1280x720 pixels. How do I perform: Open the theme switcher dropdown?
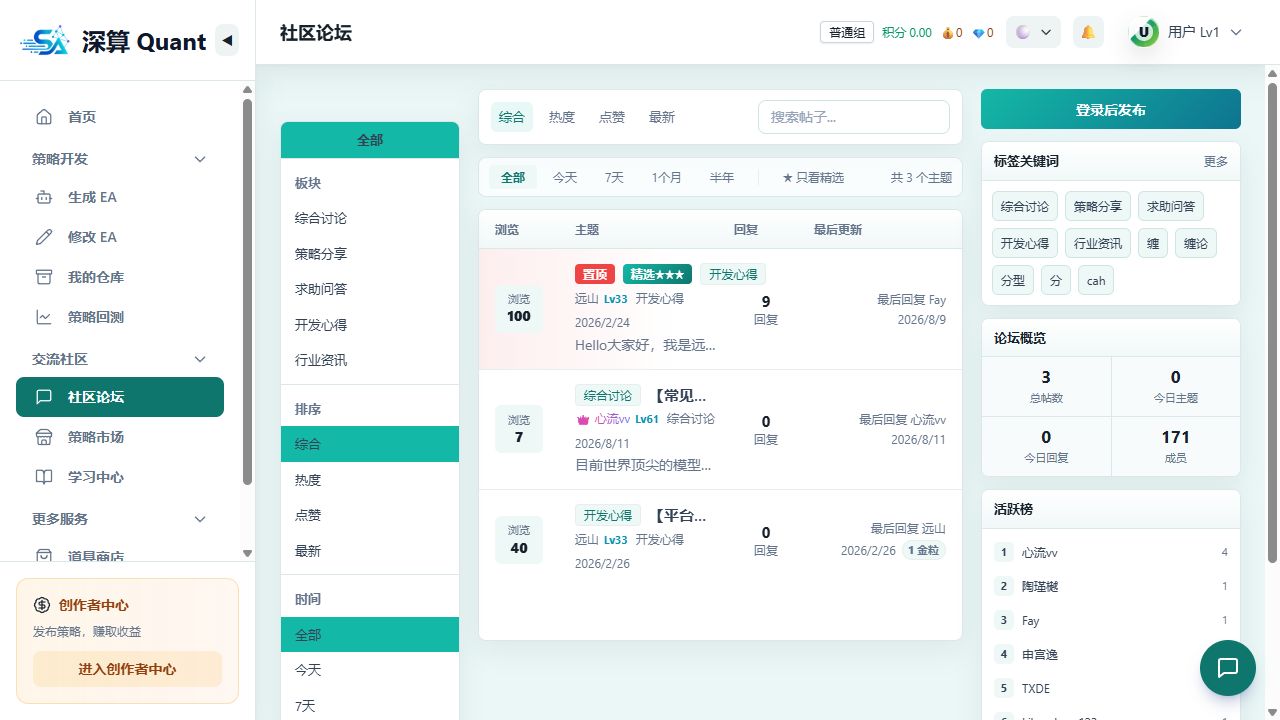click(x=1033, y=32)
